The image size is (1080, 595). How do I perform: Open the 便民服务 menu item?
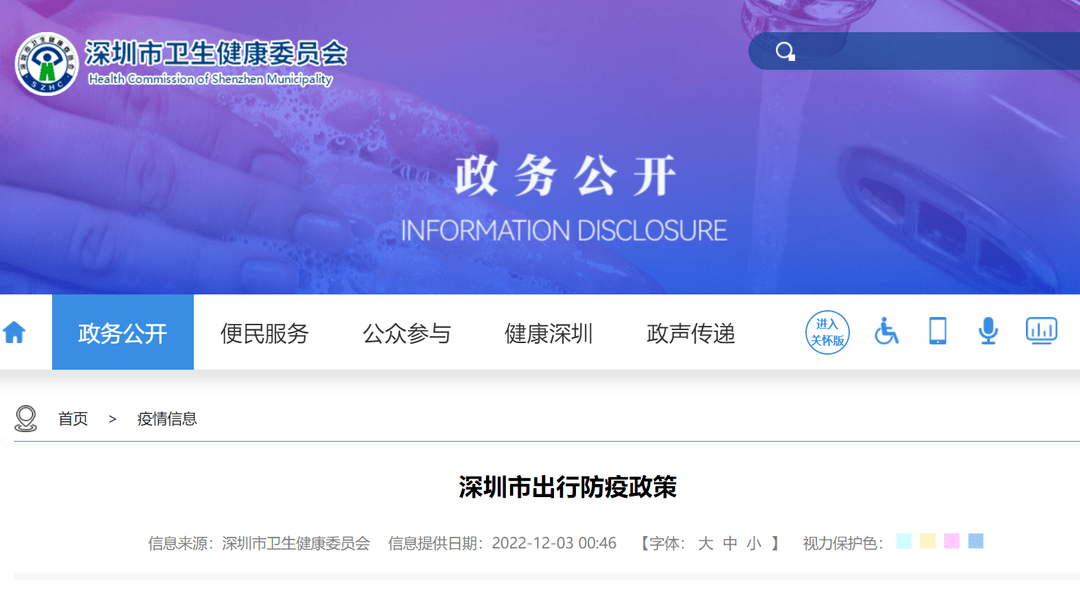[265, 333]
